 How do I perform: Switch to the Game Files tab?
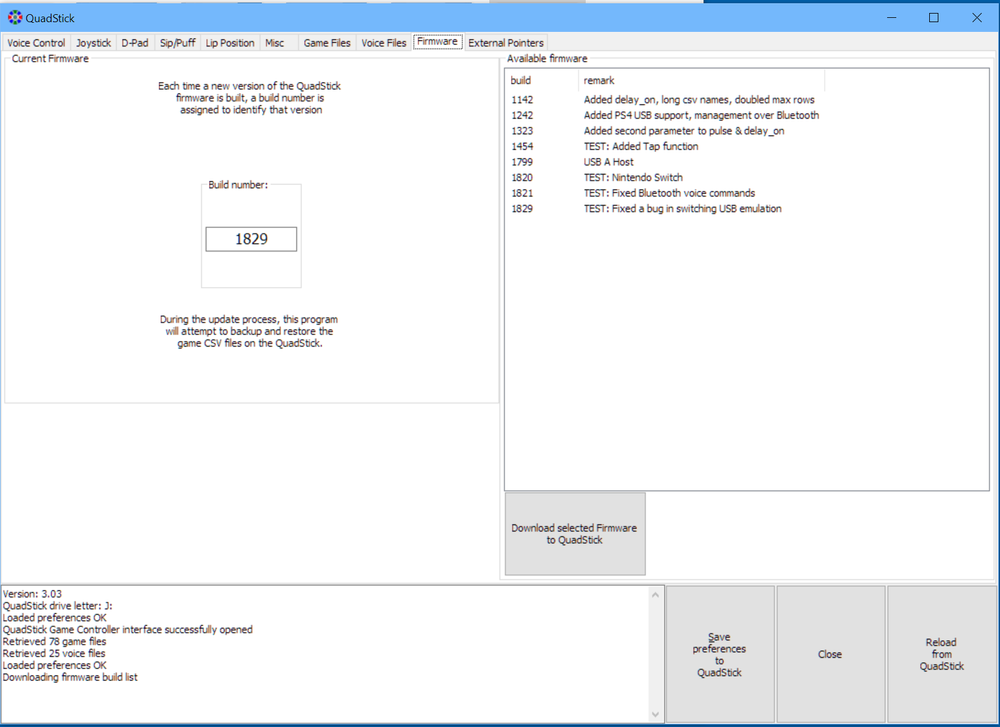[x=327, y=43]
